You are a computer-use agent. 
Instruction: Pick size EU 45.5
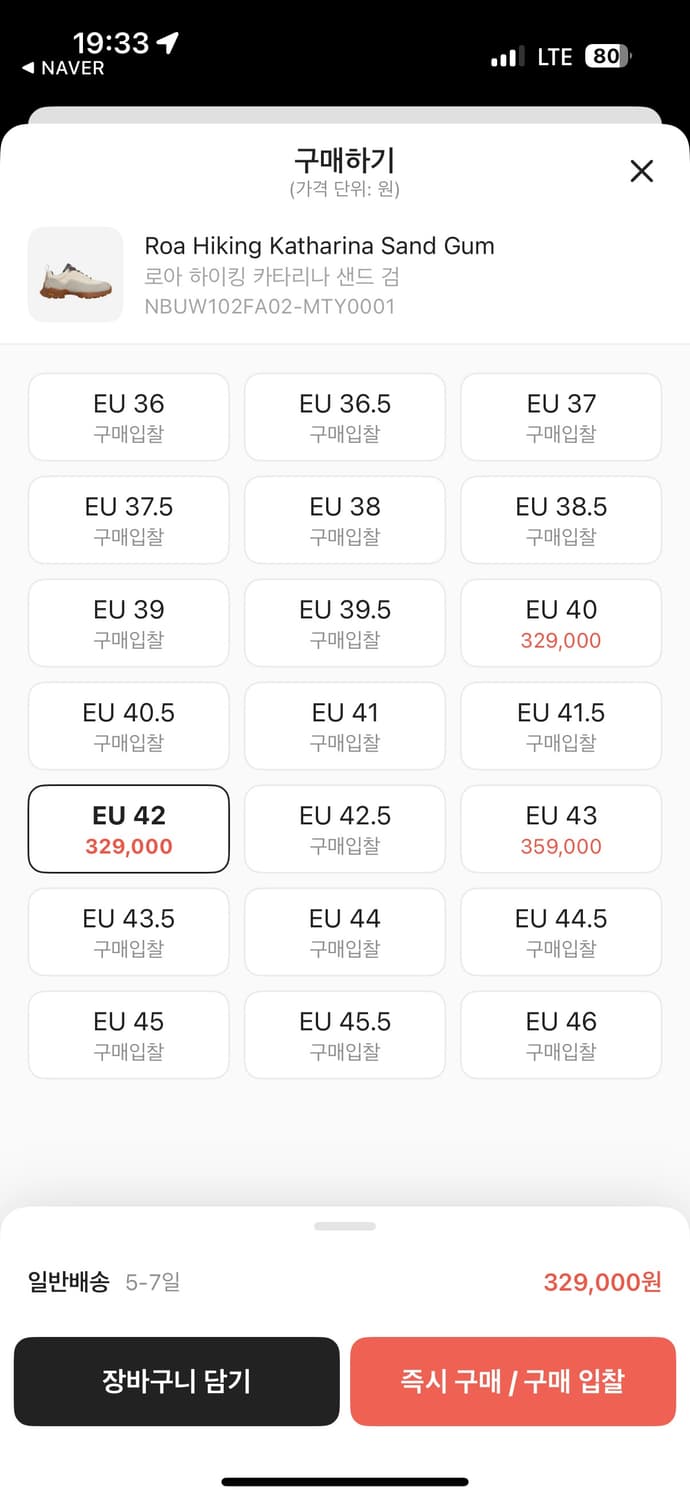pos(345,1035)
